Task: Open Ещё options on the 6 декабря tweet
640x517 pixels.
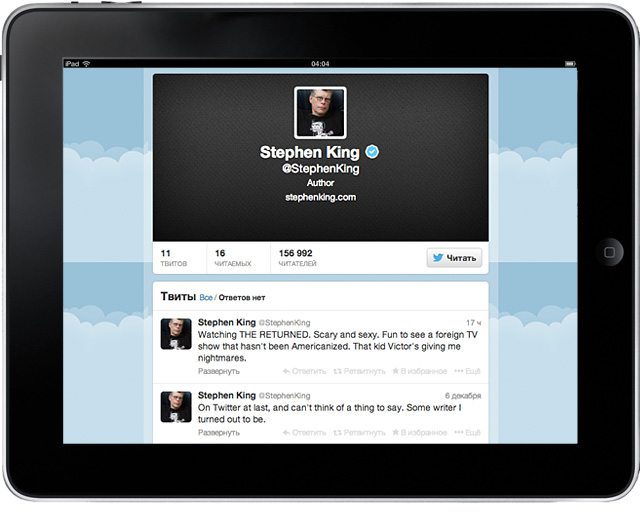Action: pos(467,432)
